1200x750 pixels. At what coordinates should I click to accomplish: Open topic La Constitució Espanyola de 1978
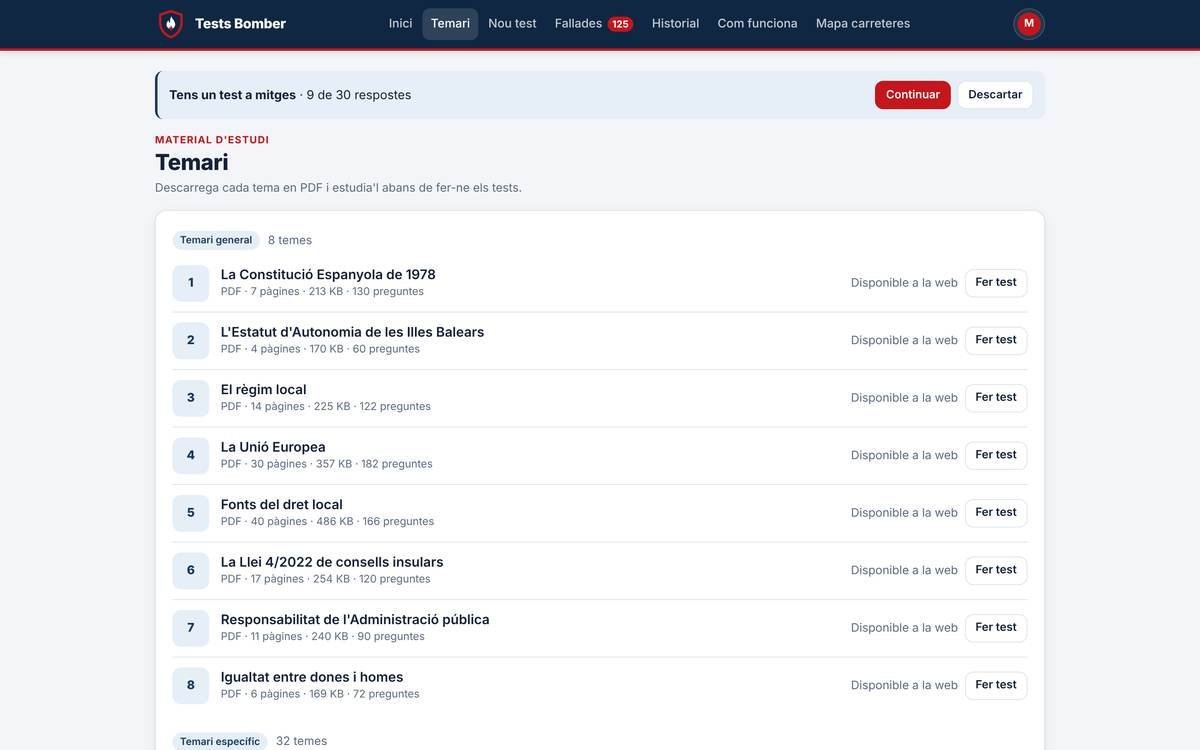point(328,274)
